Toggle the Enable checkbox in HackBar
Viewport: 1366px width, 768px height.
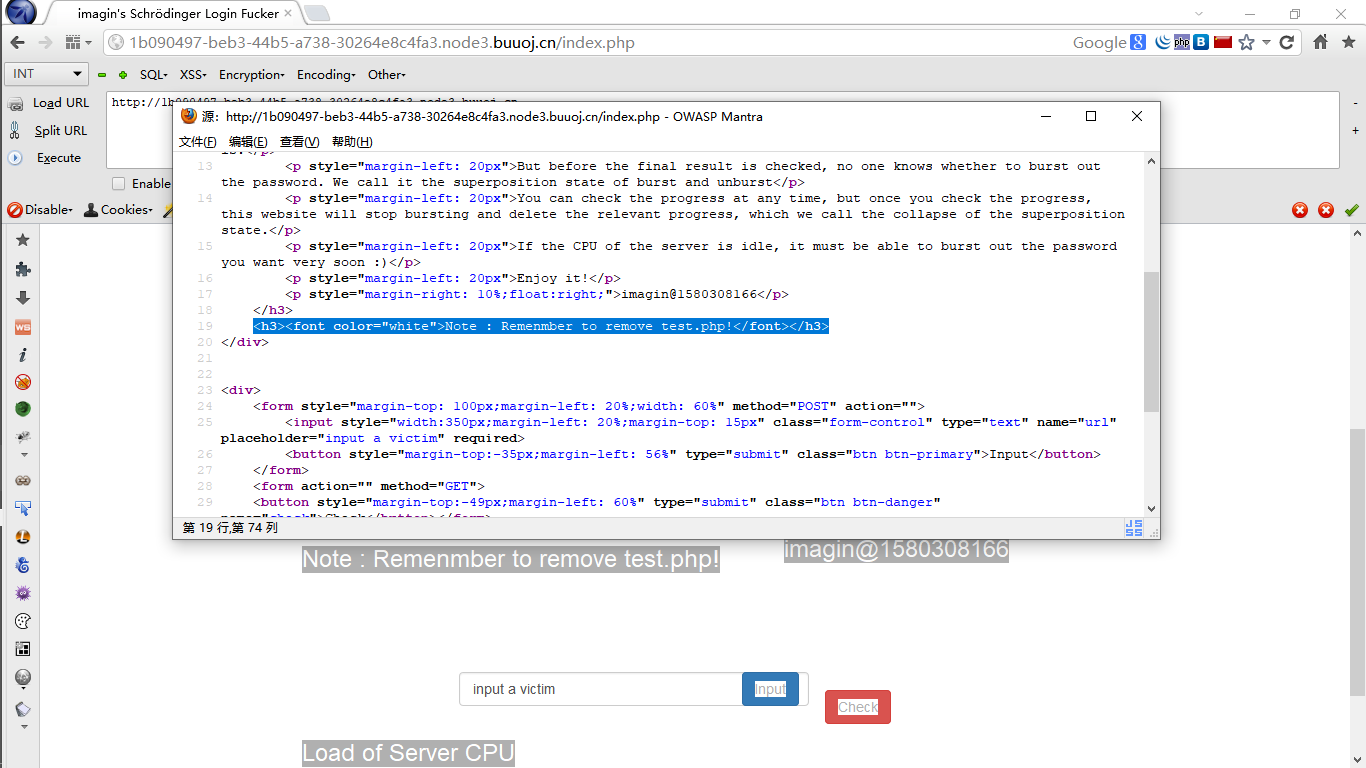119,184
